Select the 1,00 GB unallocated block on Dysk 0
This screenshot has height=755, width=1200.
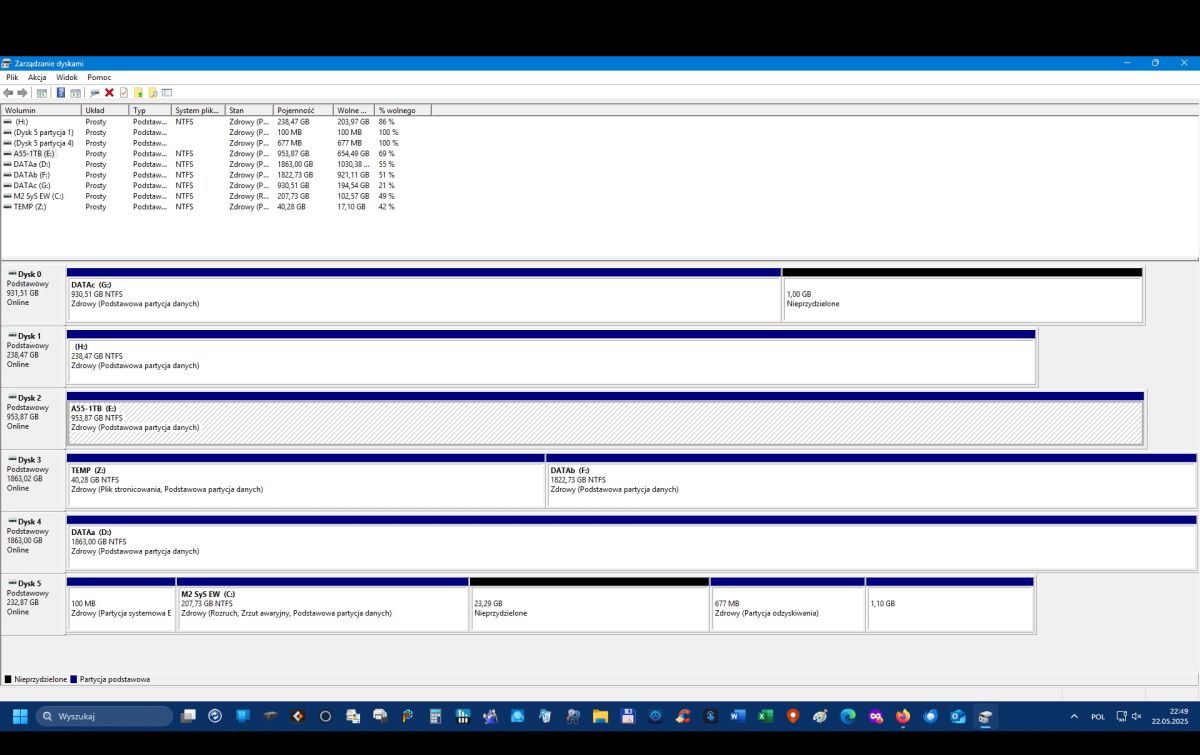(962, 295)
